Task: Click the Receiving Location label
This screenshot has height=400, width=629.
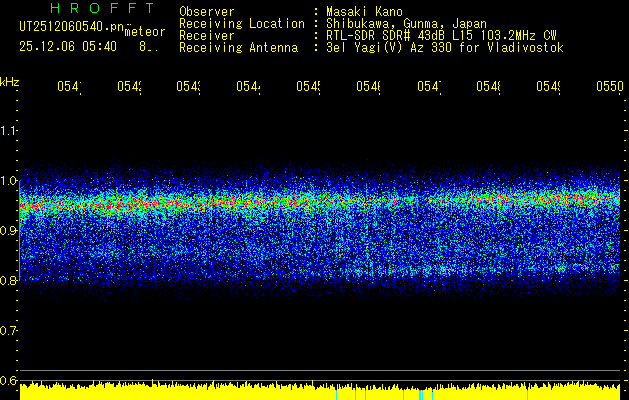Action: click(x=242, y=24)
